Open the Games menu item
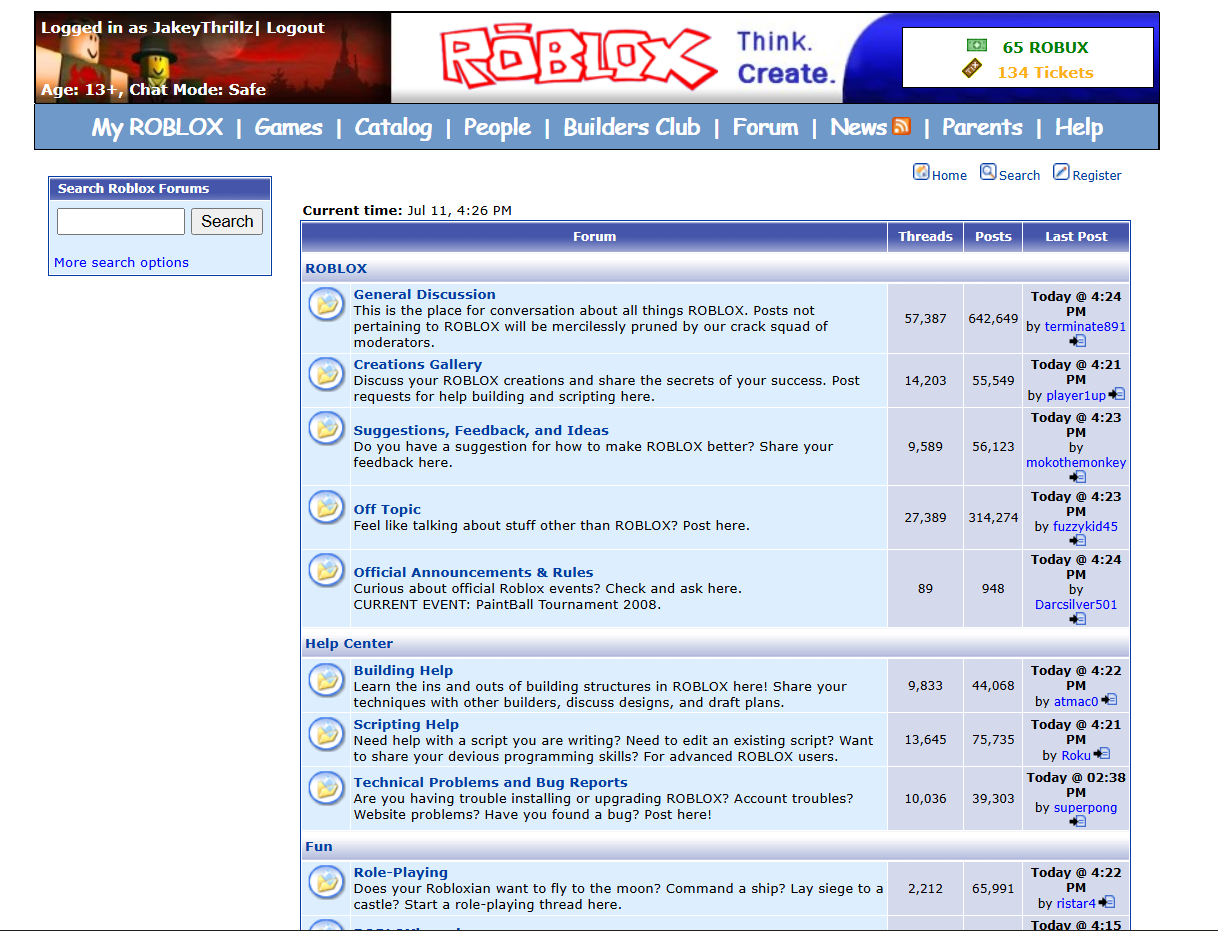 click(x=288, y=128)
